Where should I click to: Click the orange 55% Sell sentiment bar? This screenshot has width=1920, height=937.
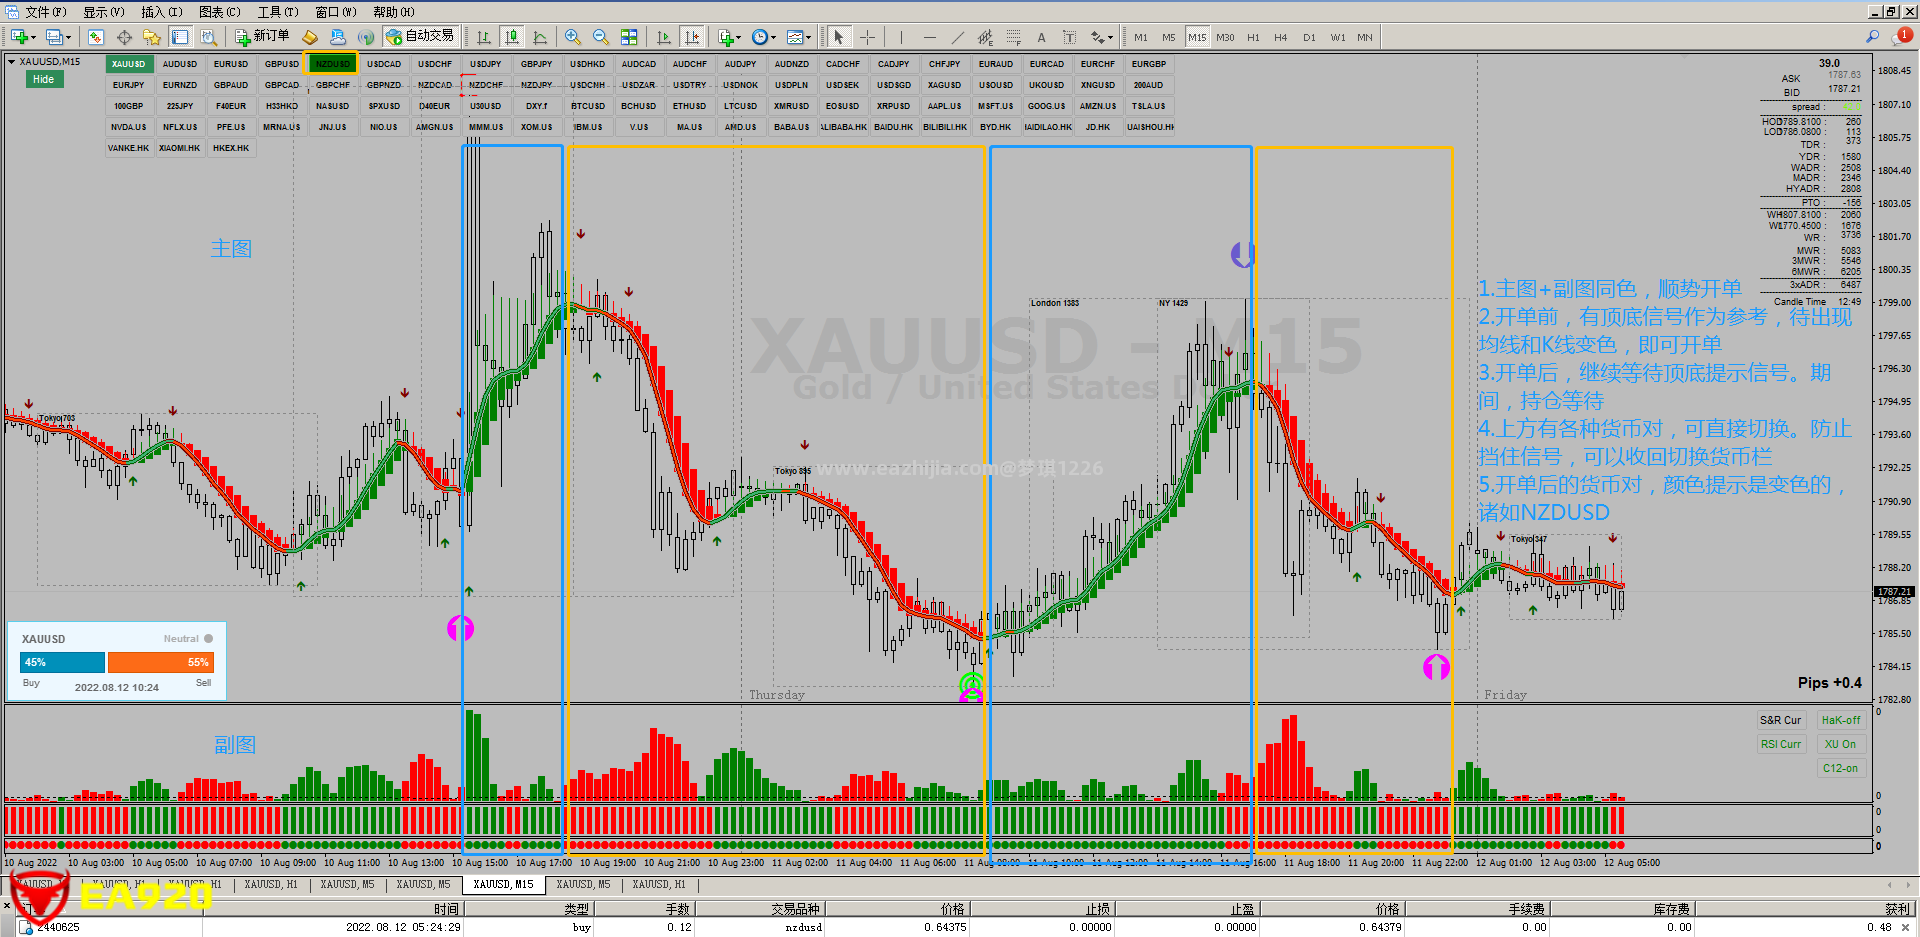click(x=160, y=662)
